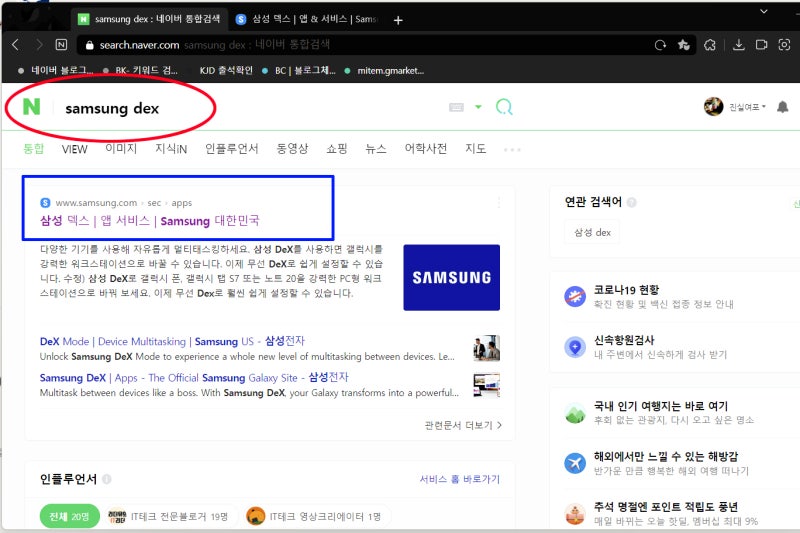Click the green search magnifier icon
The image size is (800, 533).
coord(504,107)
